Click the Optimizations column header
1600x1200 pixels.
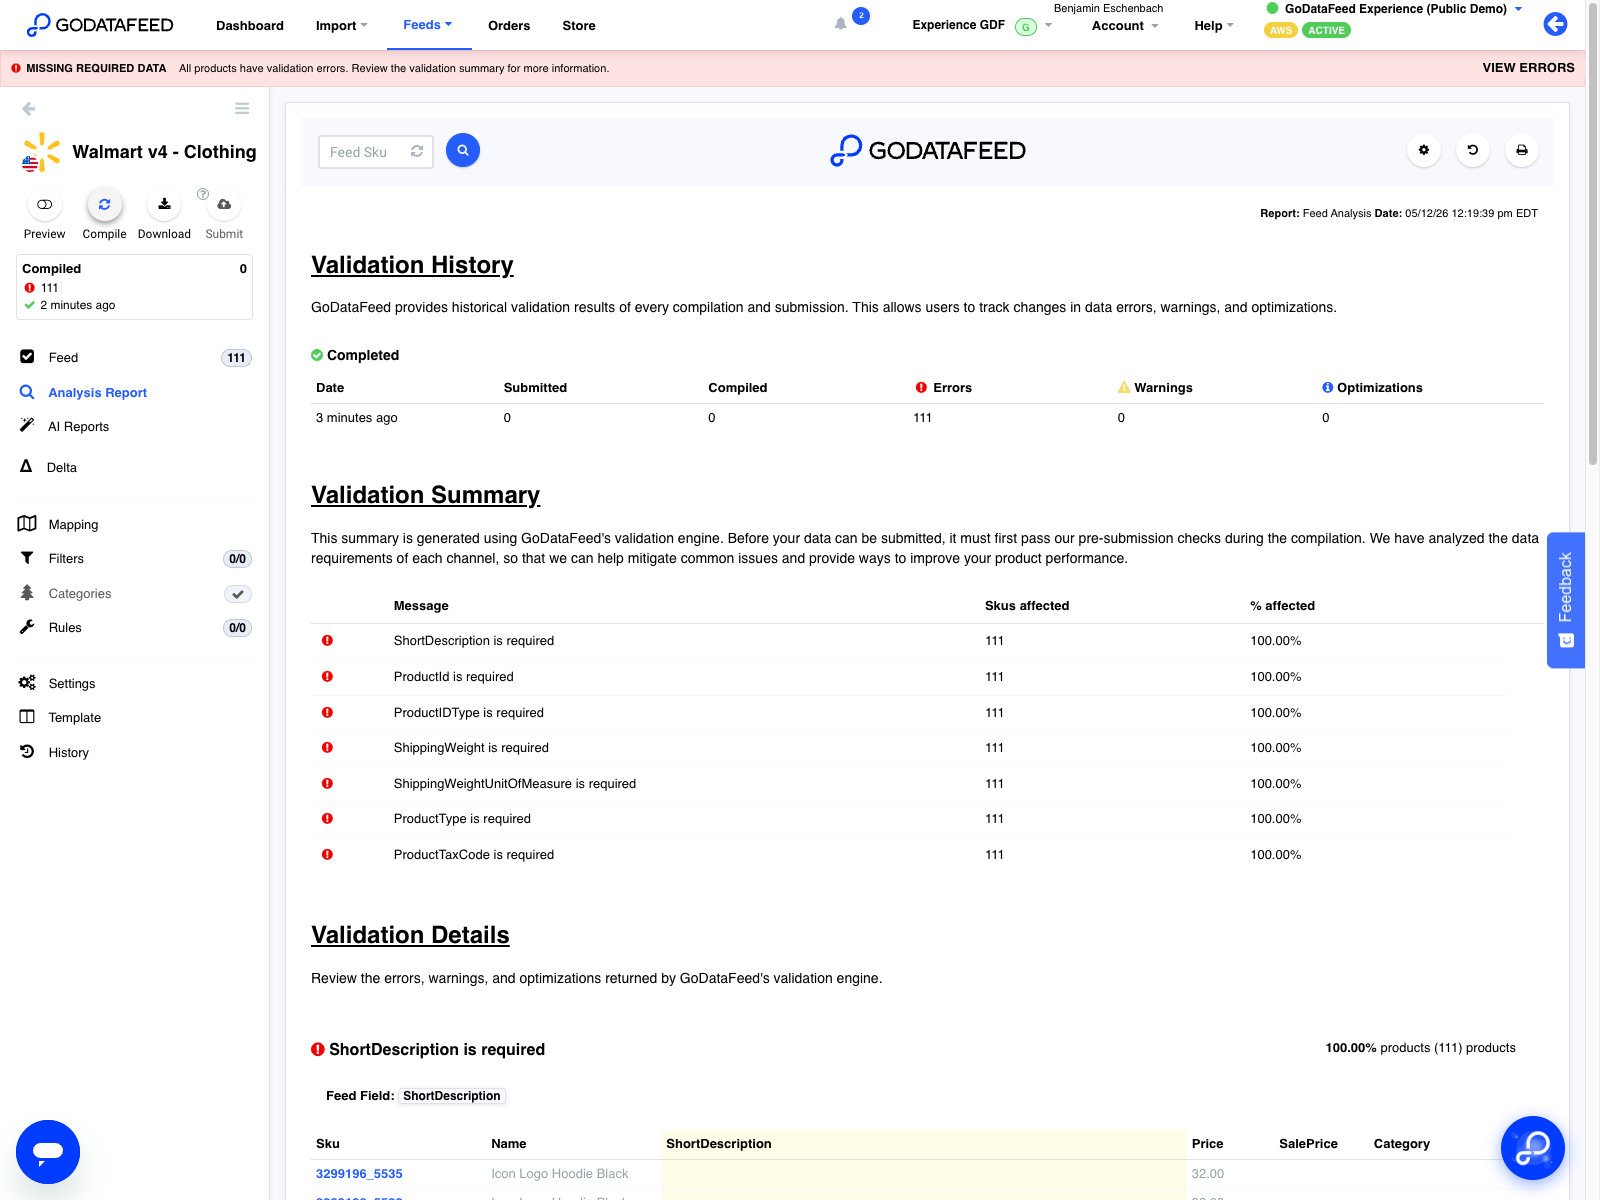(x=1372, y=388)
